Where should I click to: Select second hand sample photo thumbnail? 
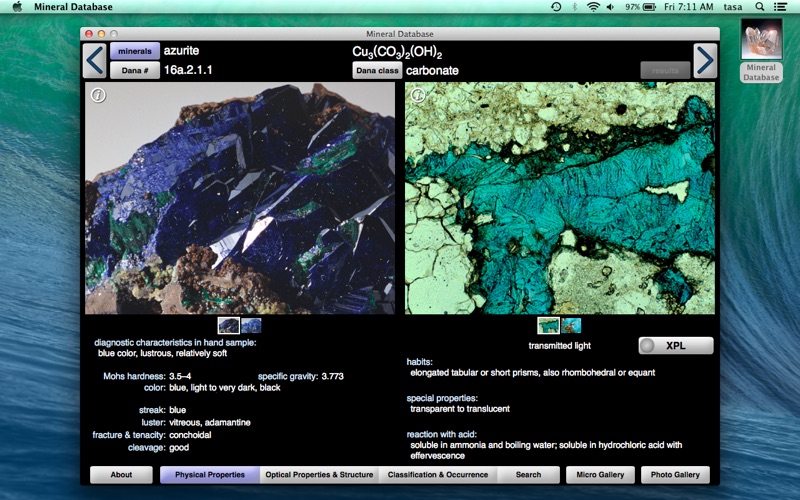click(251, 326)
